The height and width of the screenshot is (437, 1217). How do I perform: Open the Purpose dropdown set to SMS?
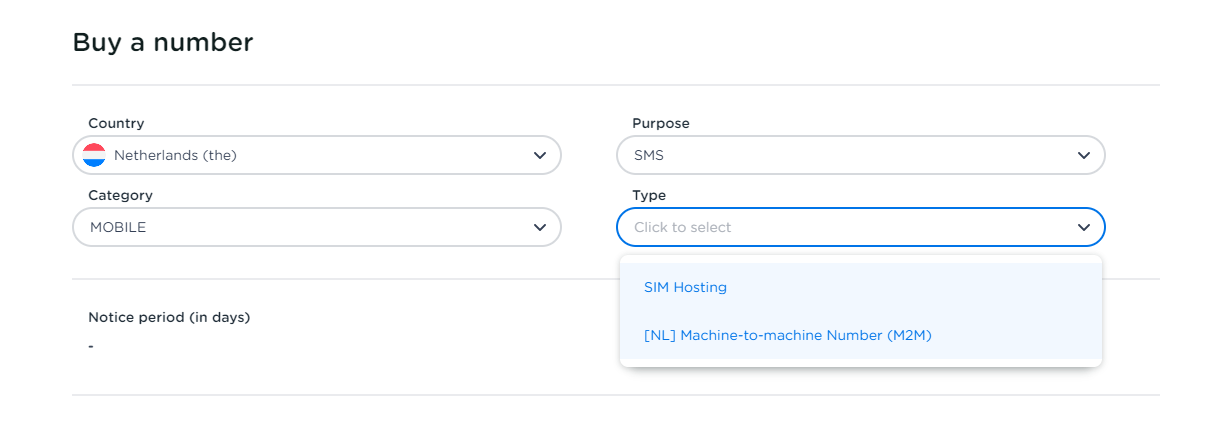(x=850, y=155)
